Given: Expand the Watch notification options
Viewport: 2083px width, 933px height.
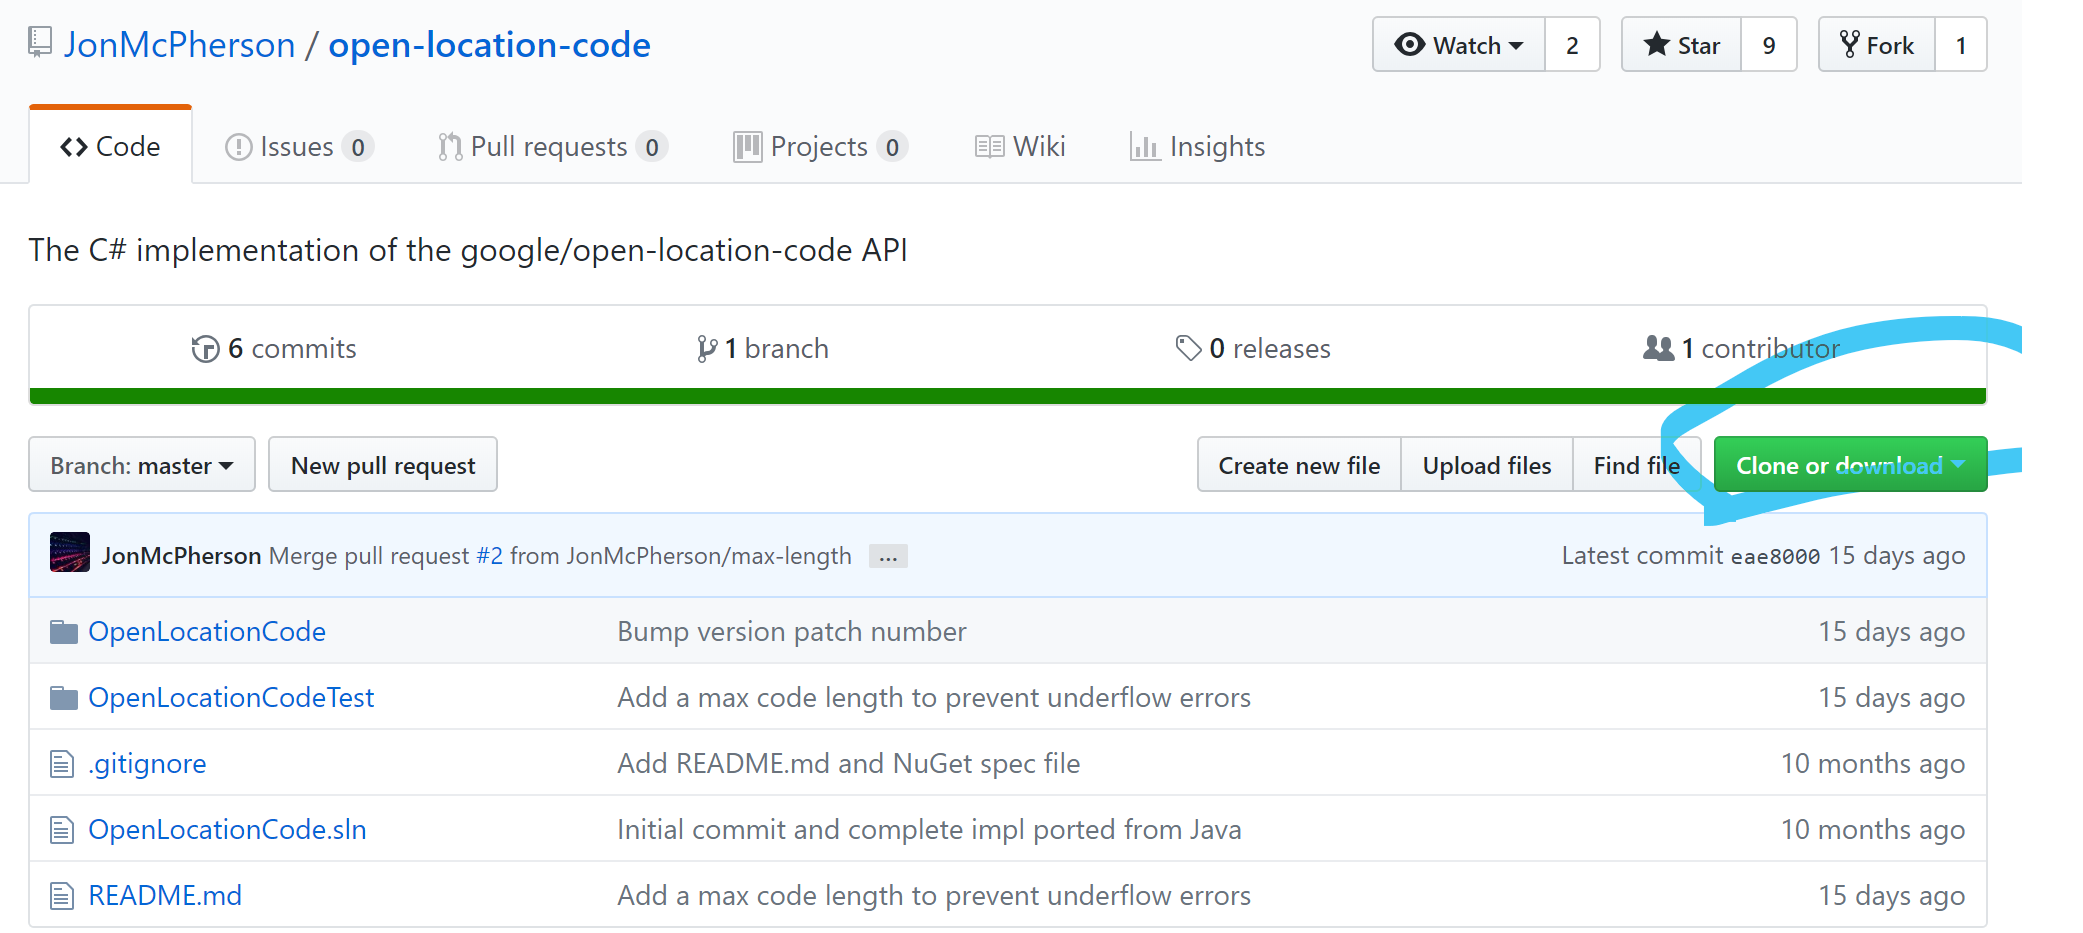Looking at the screenshot, I should pos(1515,44).
